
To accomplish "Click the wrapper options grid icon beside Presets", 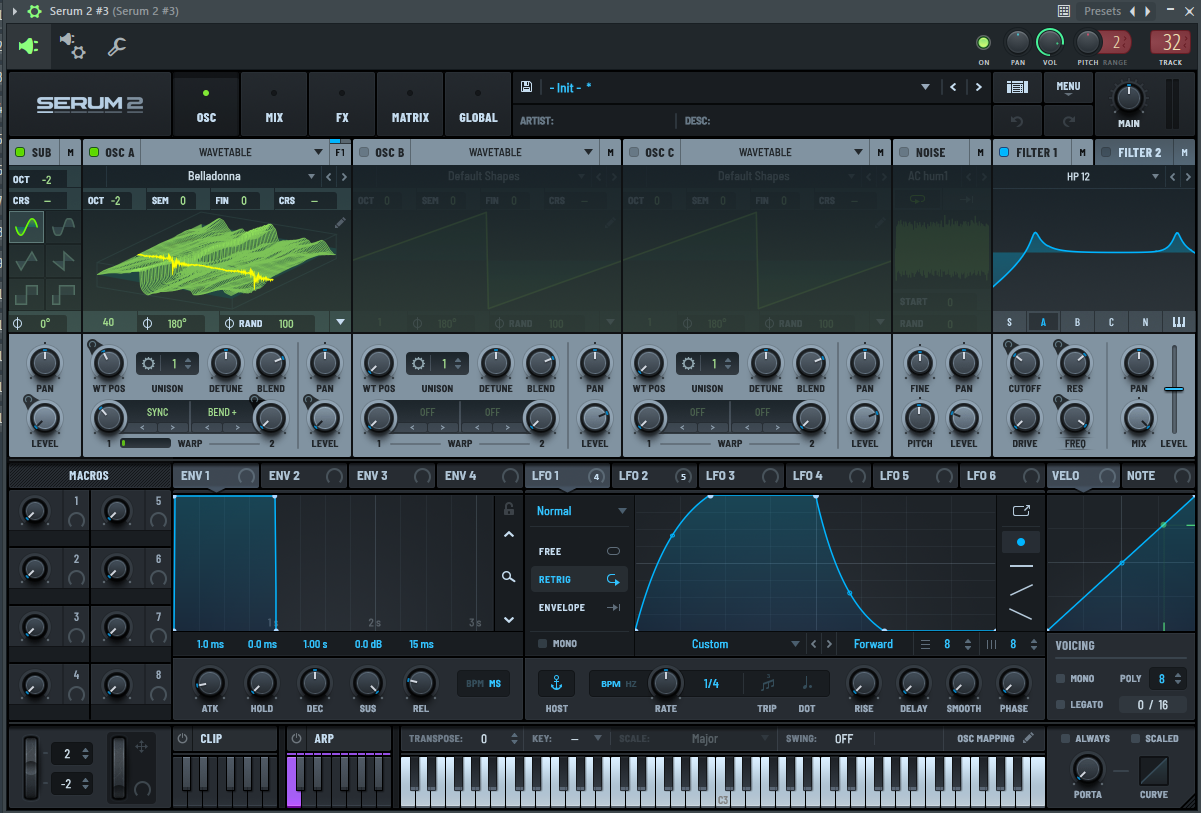I will click(1064, 11).
